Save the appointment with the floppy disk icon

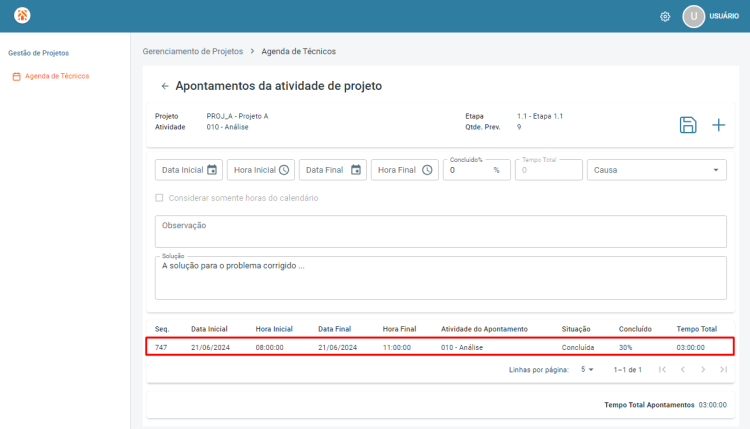point(688,125)
